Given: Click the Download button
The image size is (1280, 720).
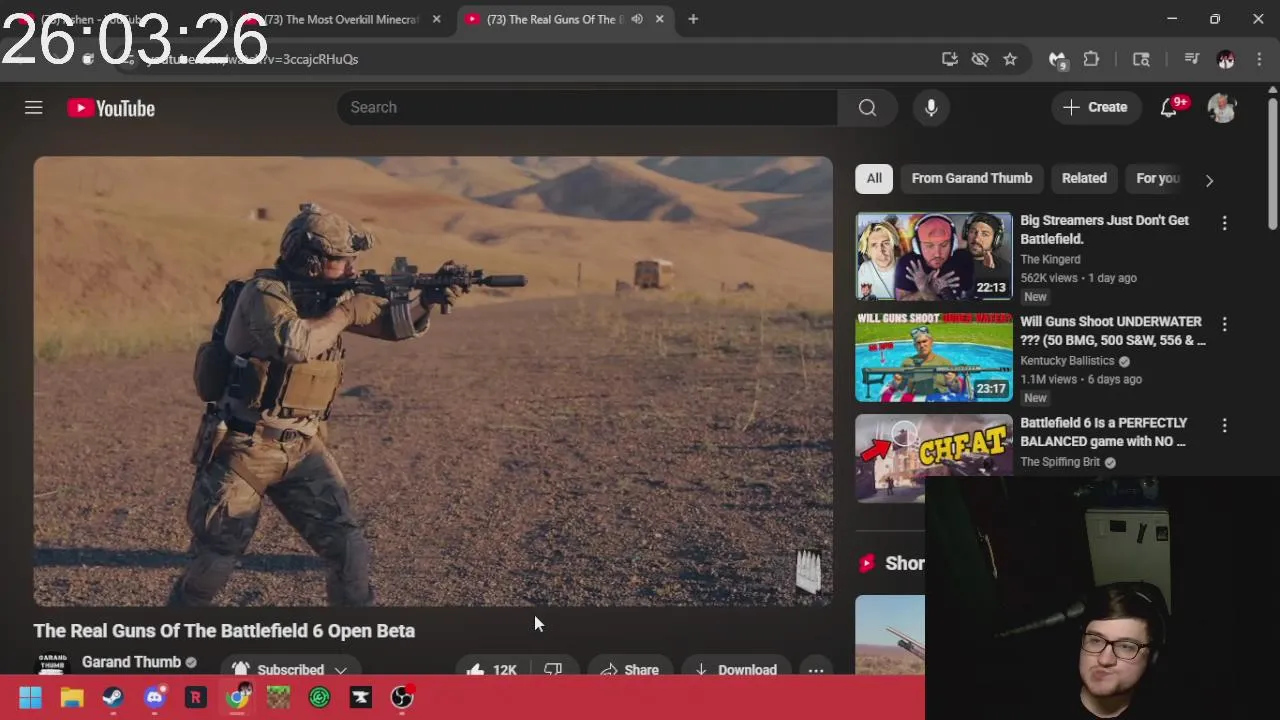Looking at the screenshot, I should 736,669.
